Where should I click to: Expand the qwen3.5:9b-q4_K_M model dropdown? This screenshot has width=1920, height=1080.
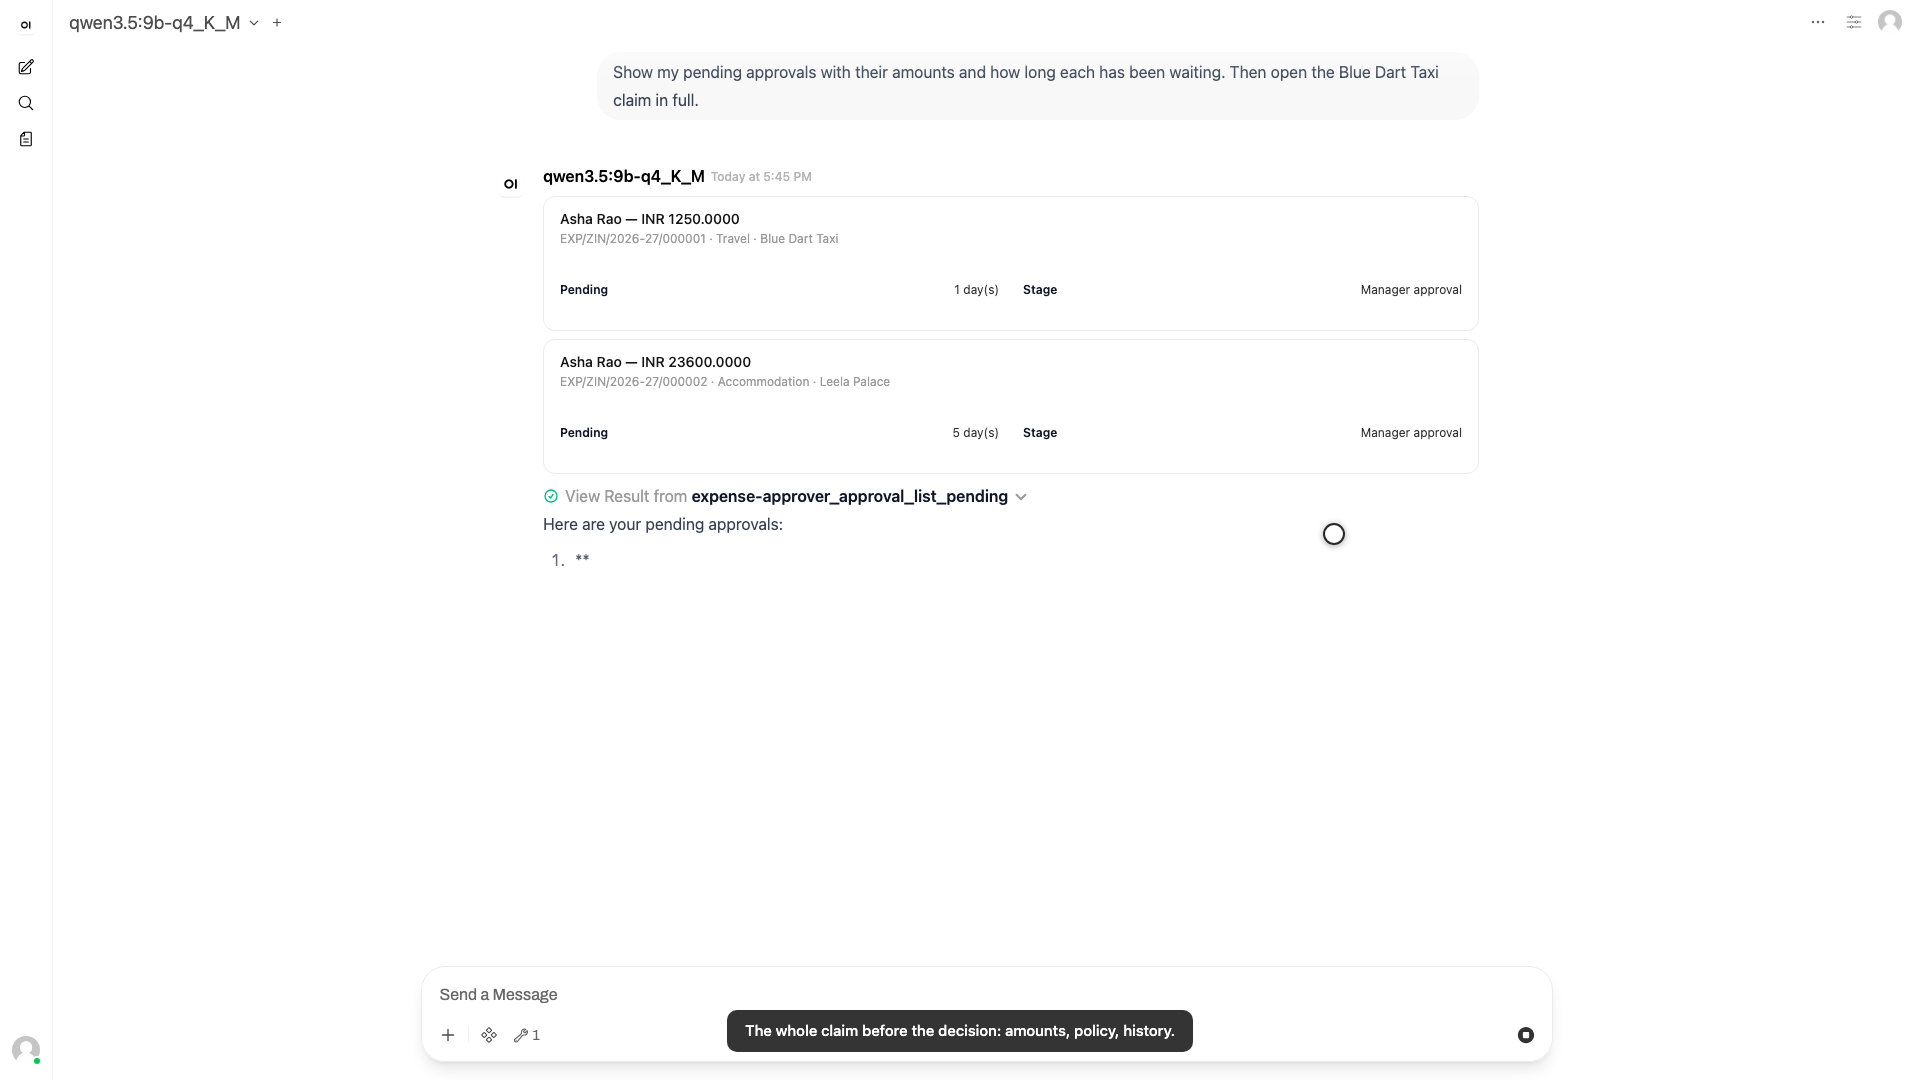pos(164,22)
